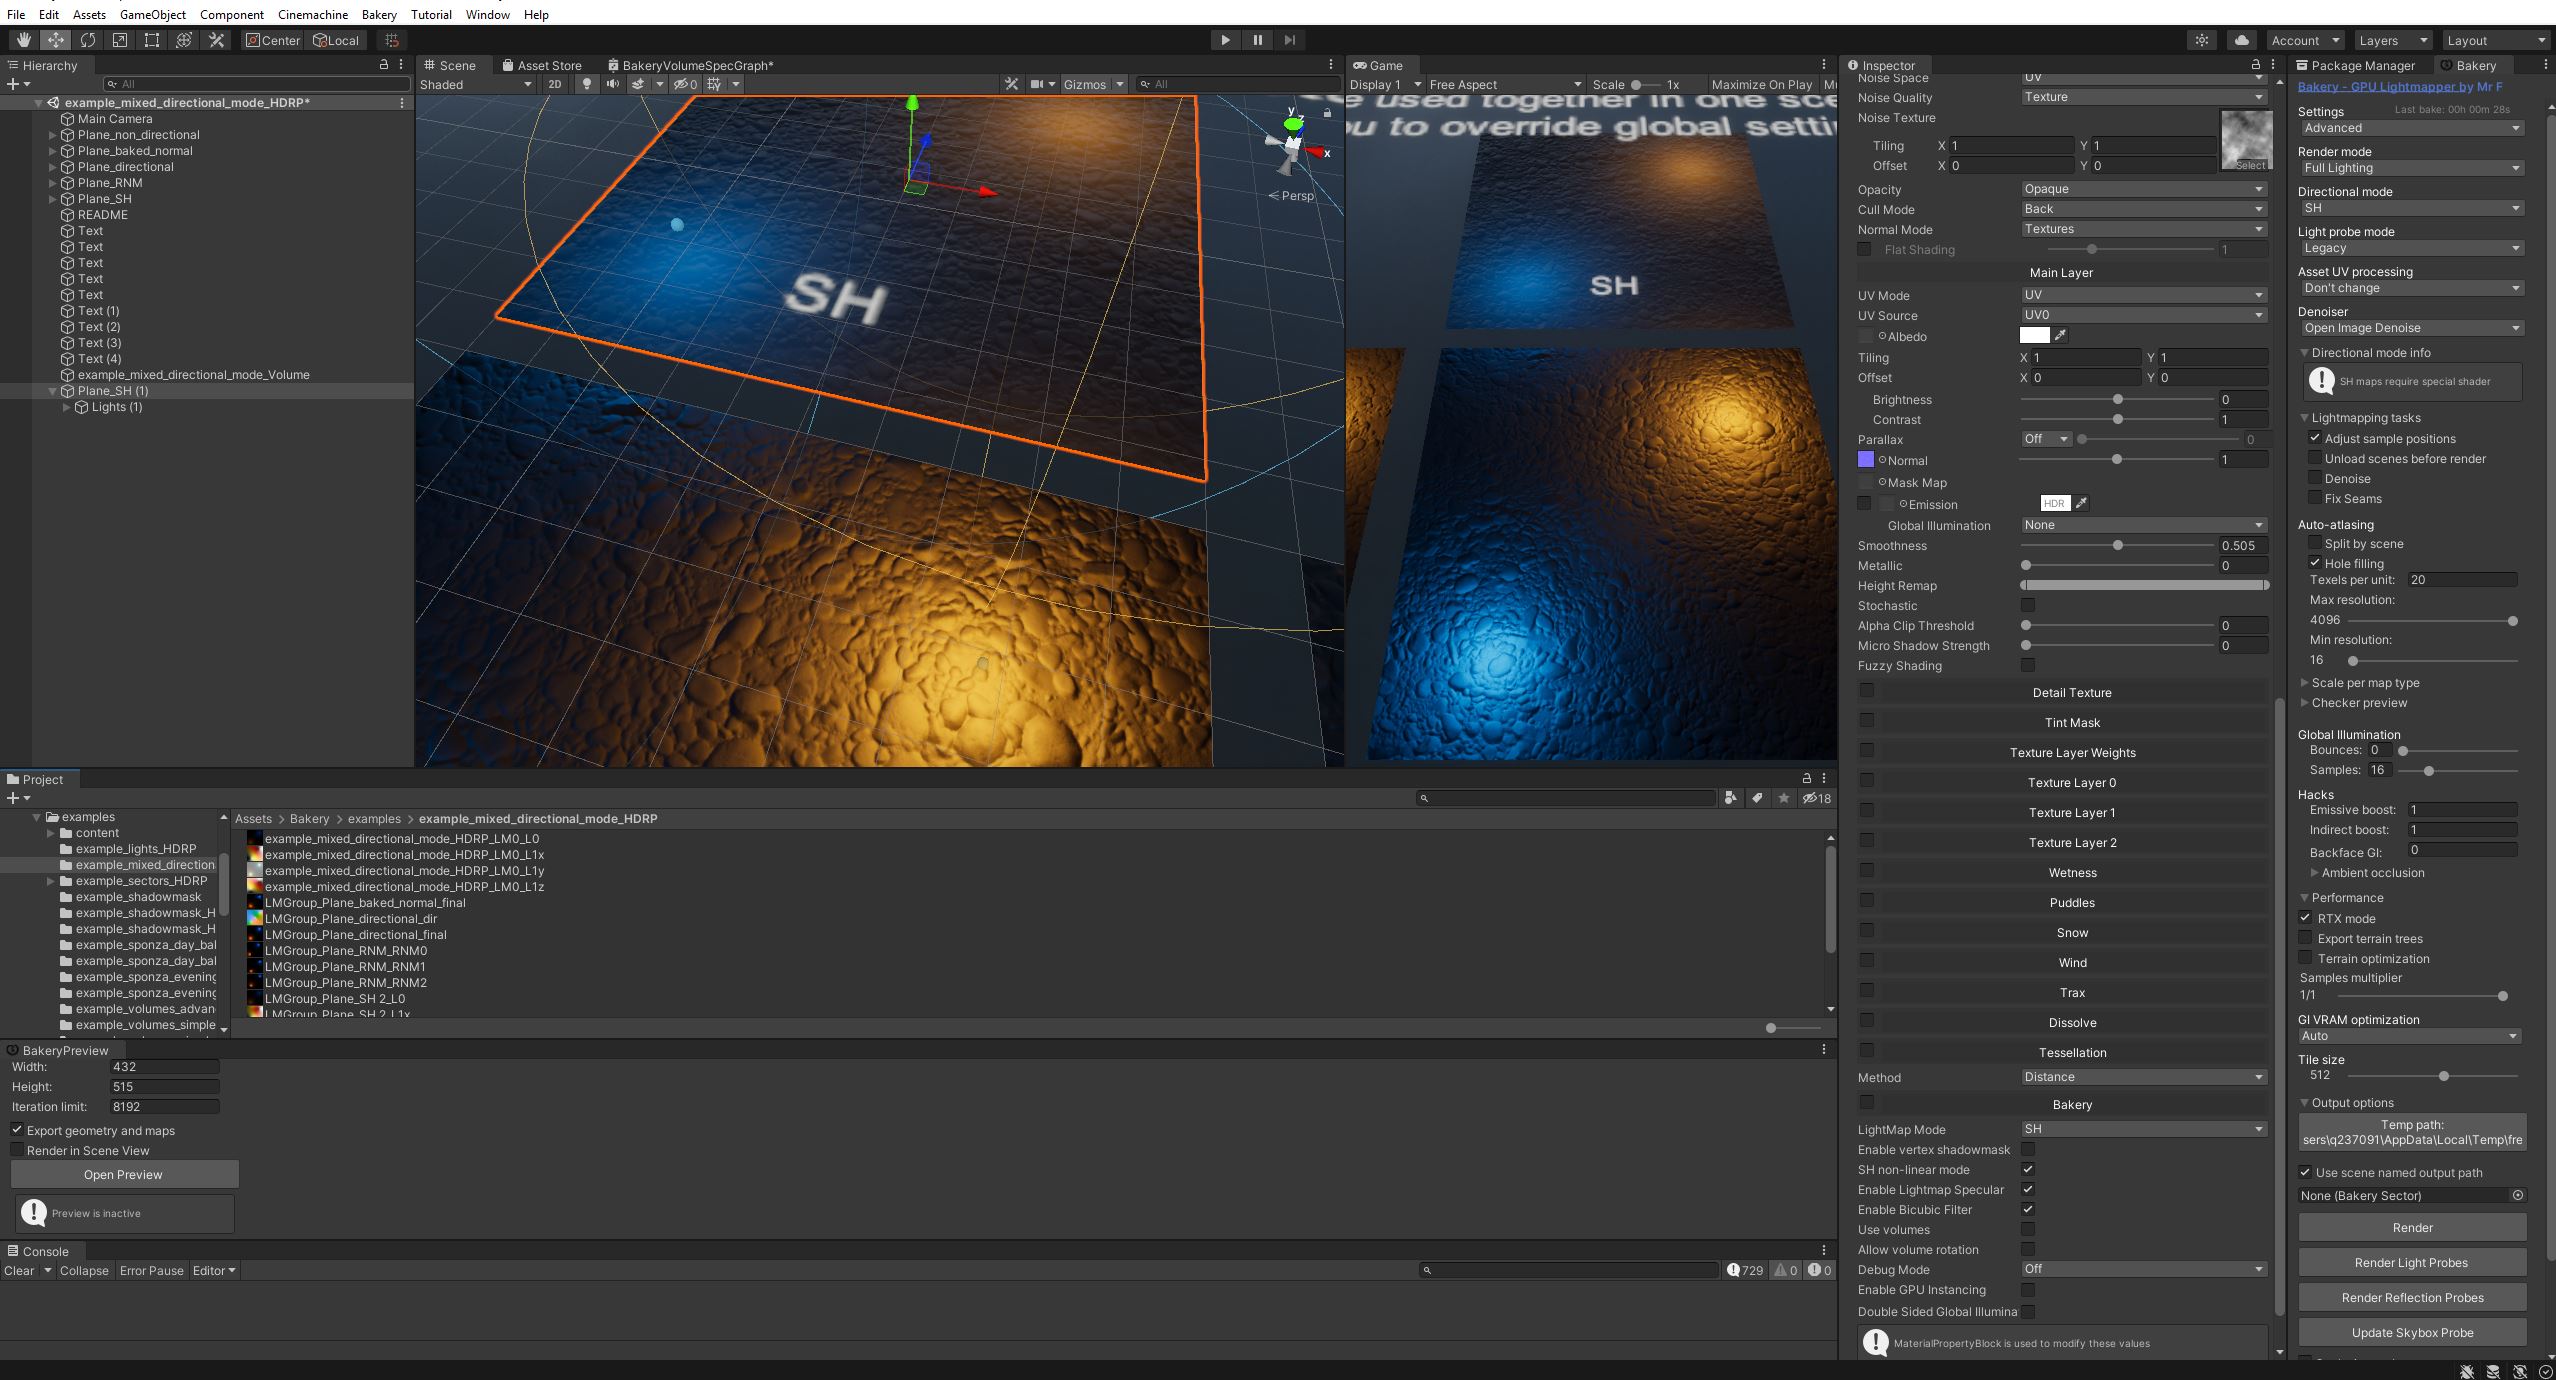
Task: Enable the Denoise checkbox
Action: (2316, 478)
